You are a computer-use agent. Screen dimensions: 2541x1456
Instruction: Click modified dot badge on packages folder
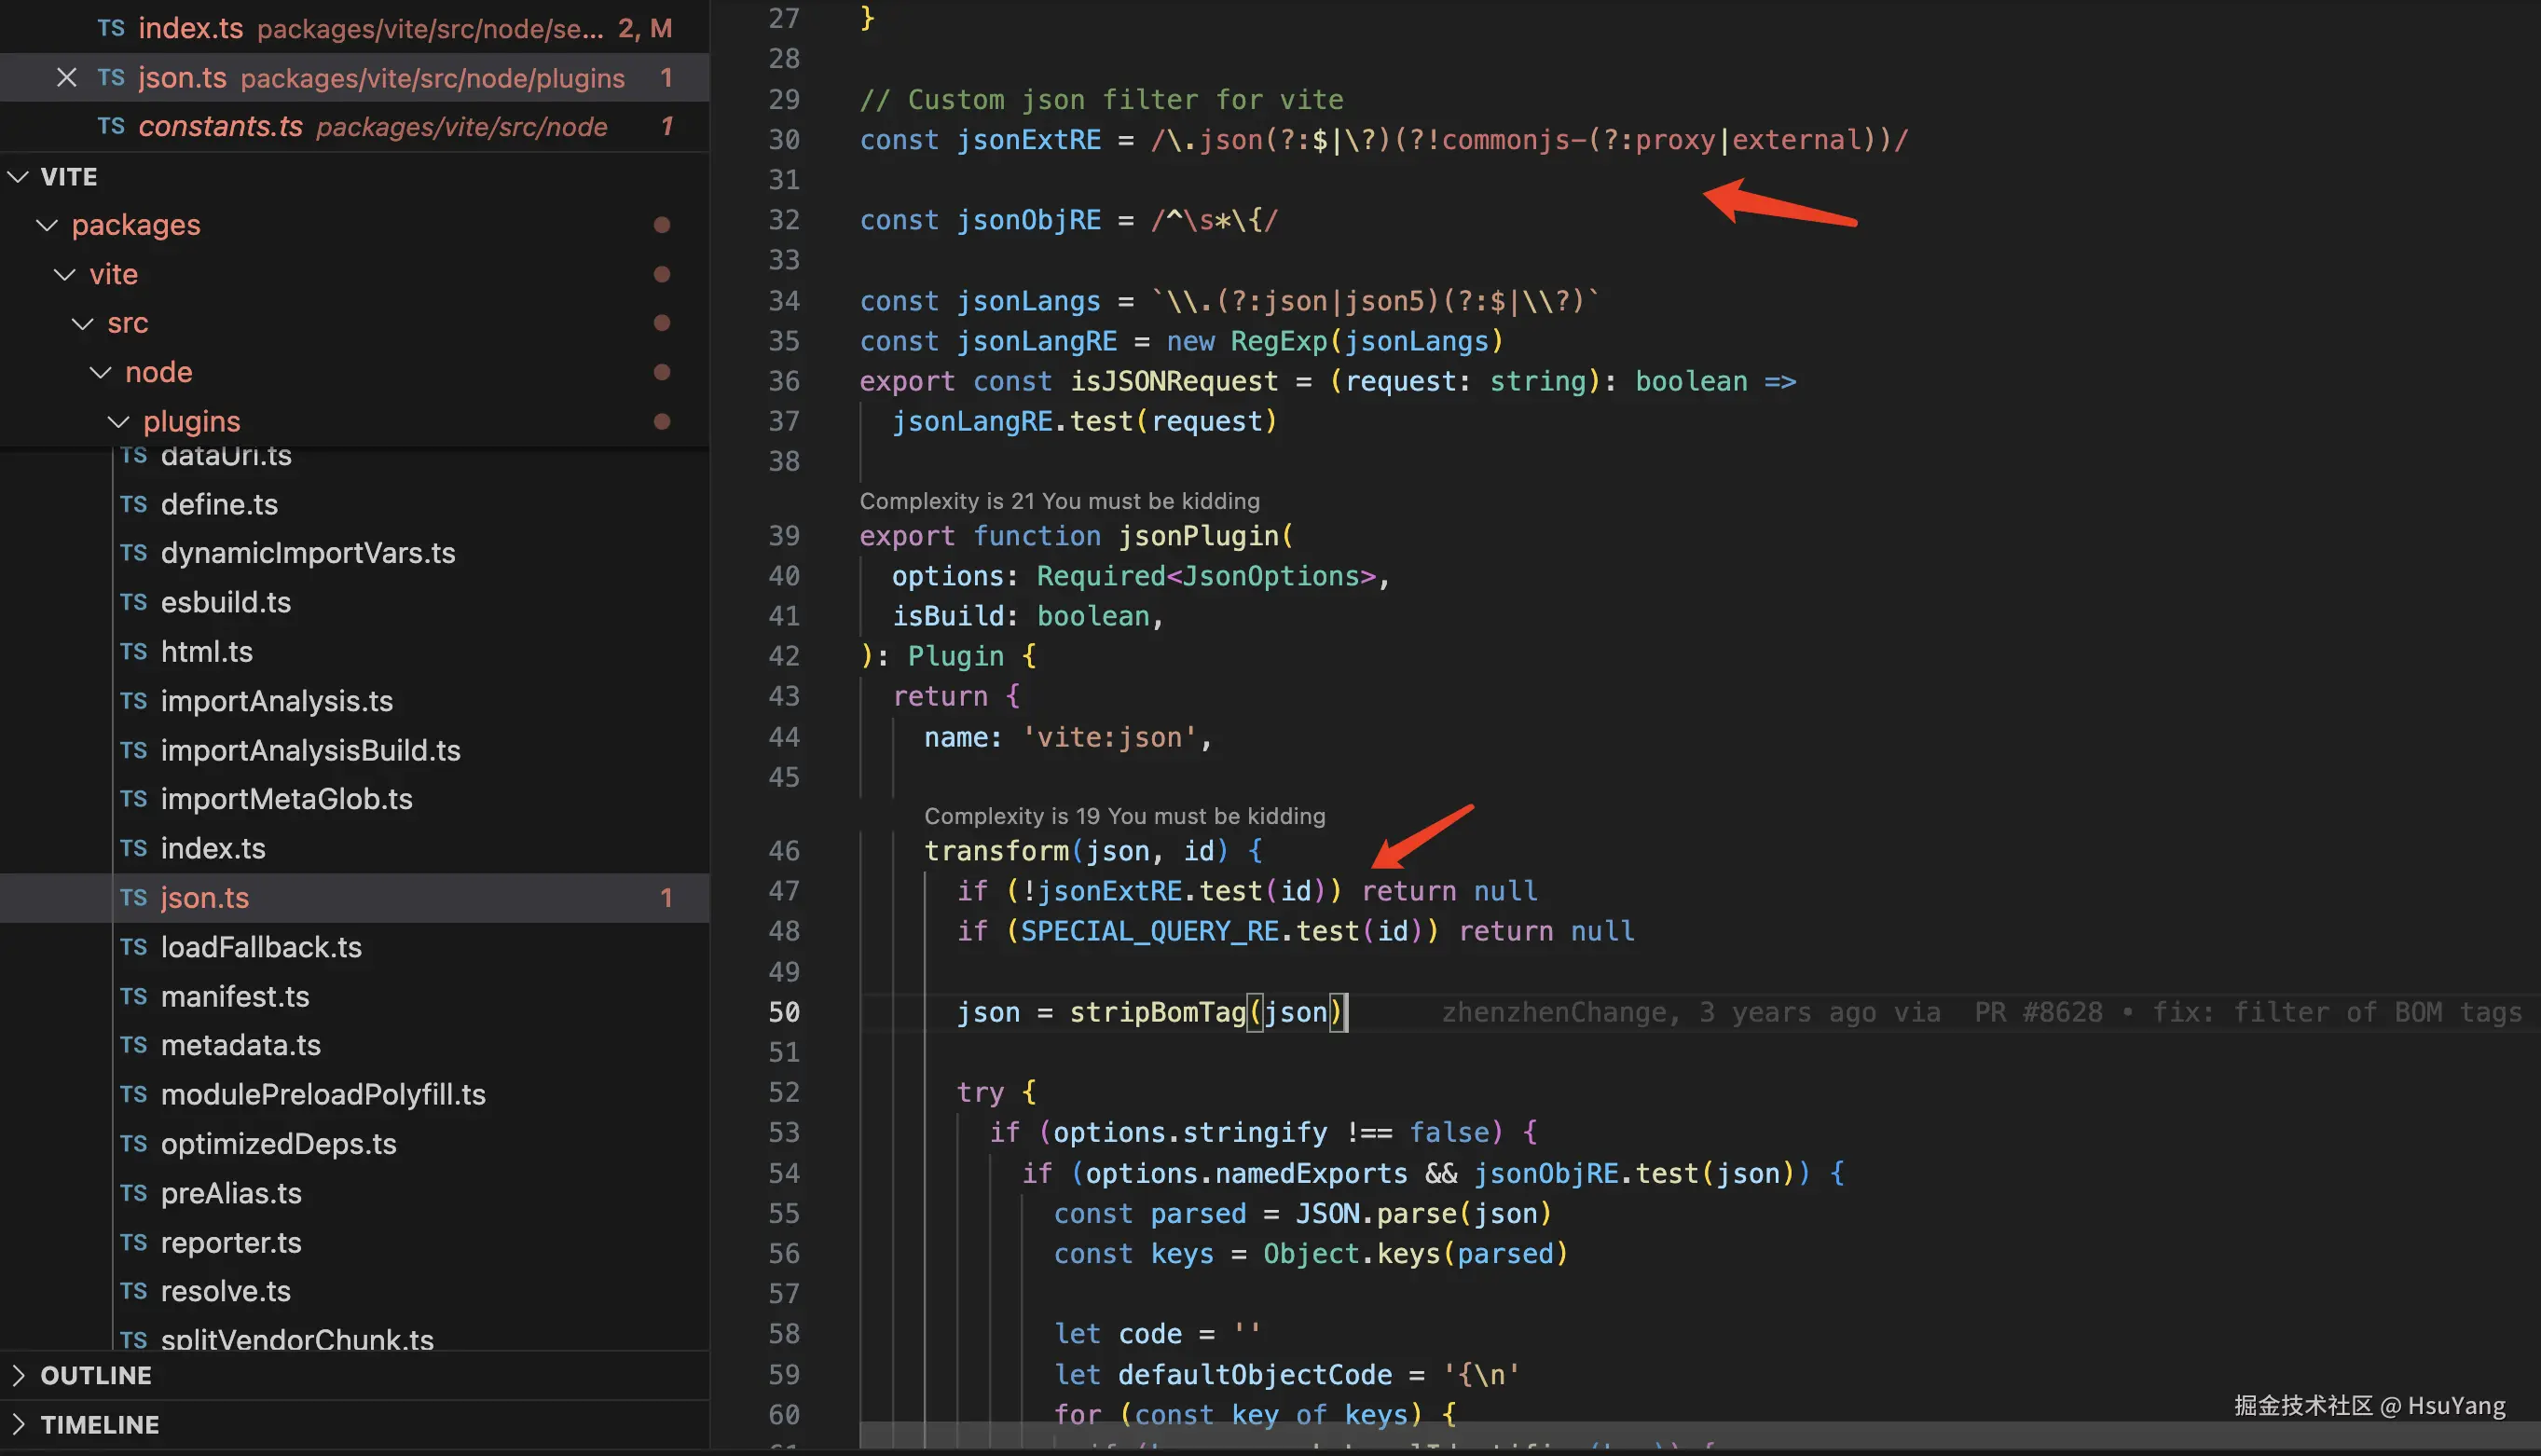click(x=661, y=225)
